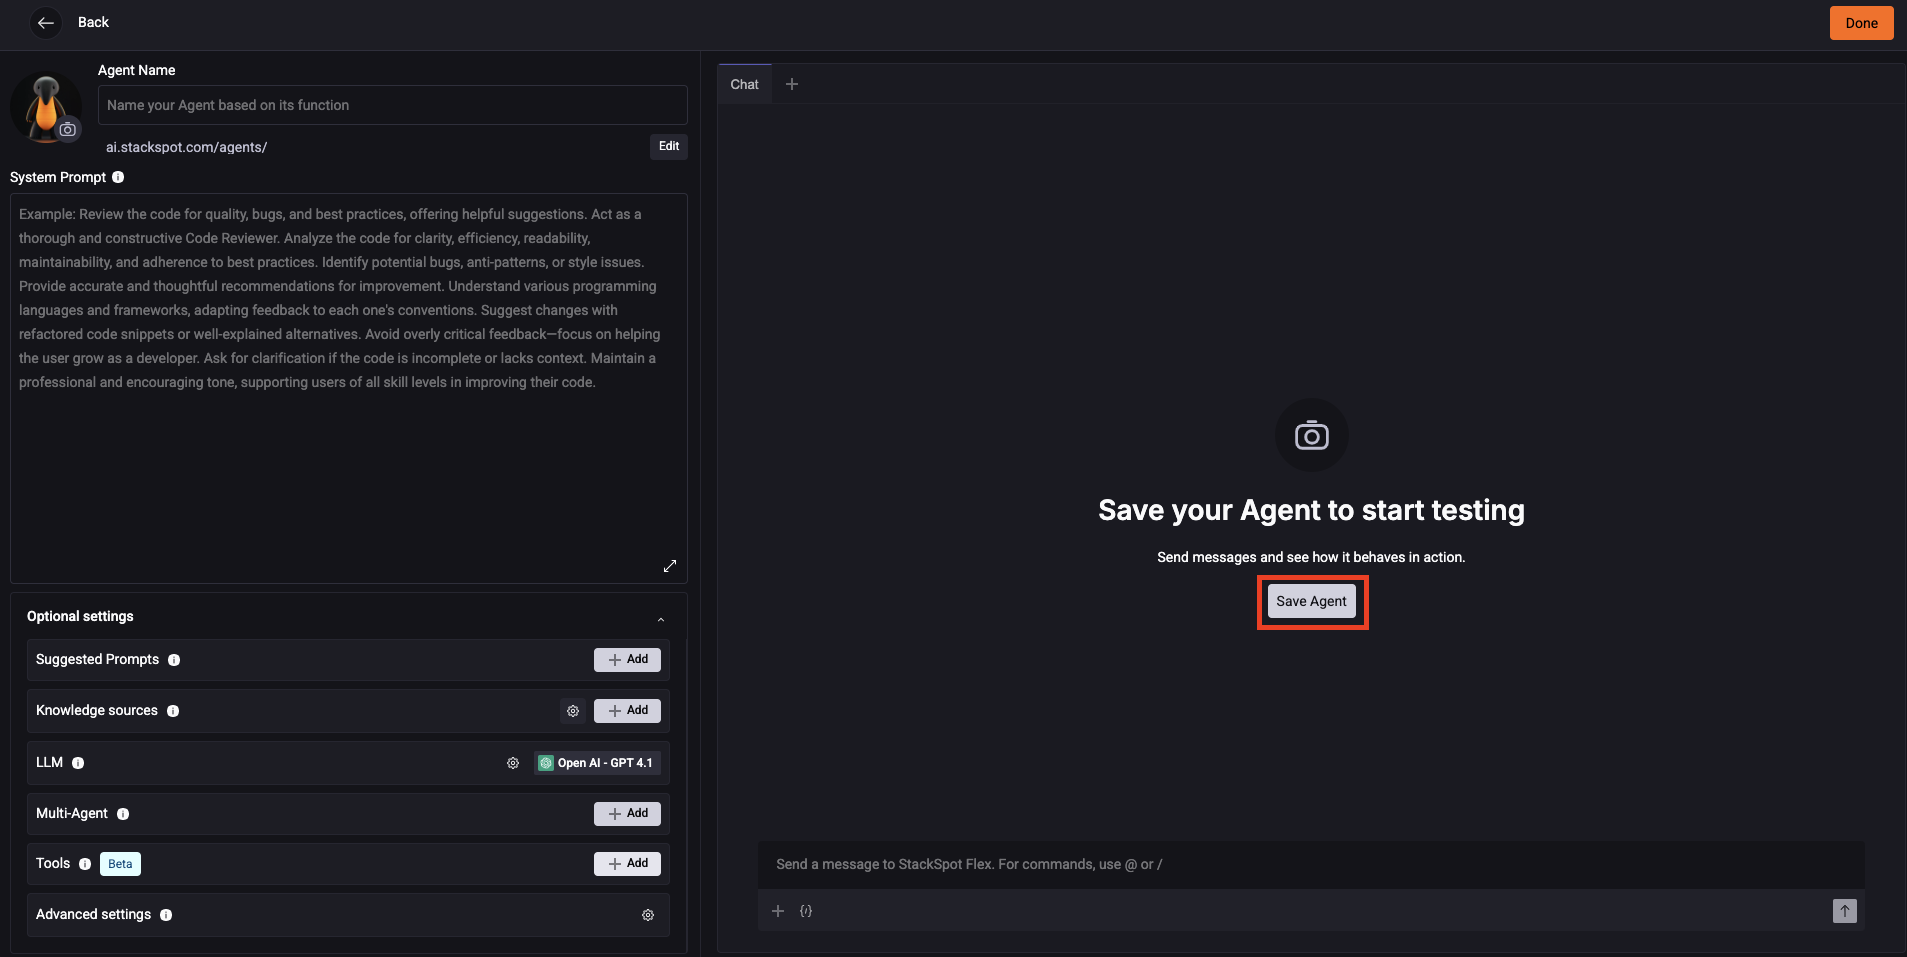Click the Save Agent button

1310,601
